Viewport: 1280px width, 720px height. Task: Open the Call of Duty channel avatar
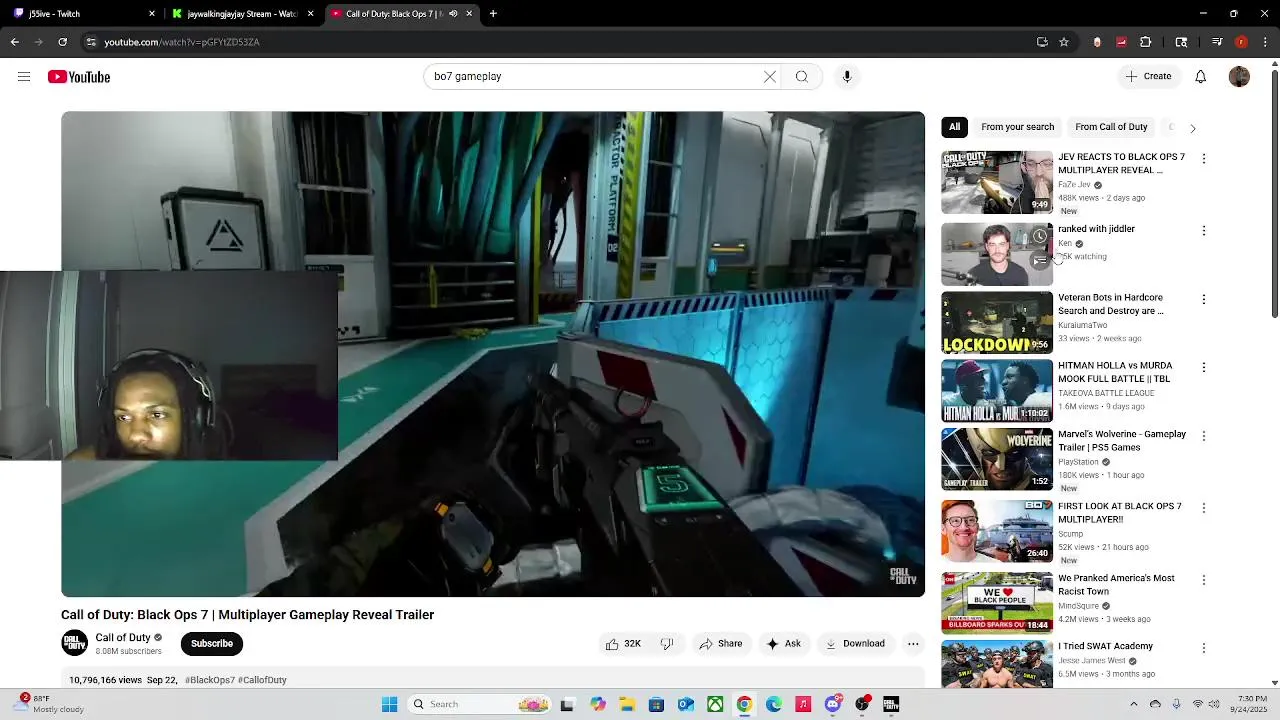click(75, 643)
